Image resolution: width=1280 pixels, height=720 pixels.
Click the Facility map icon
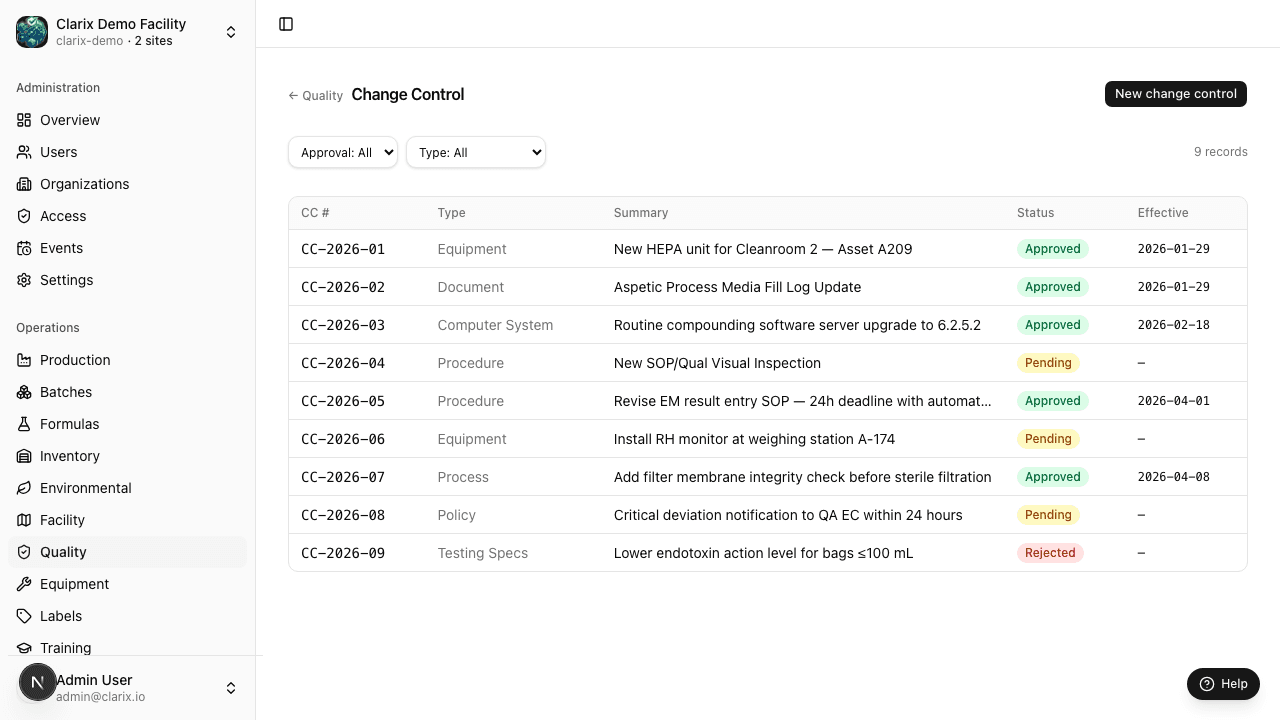24,520
